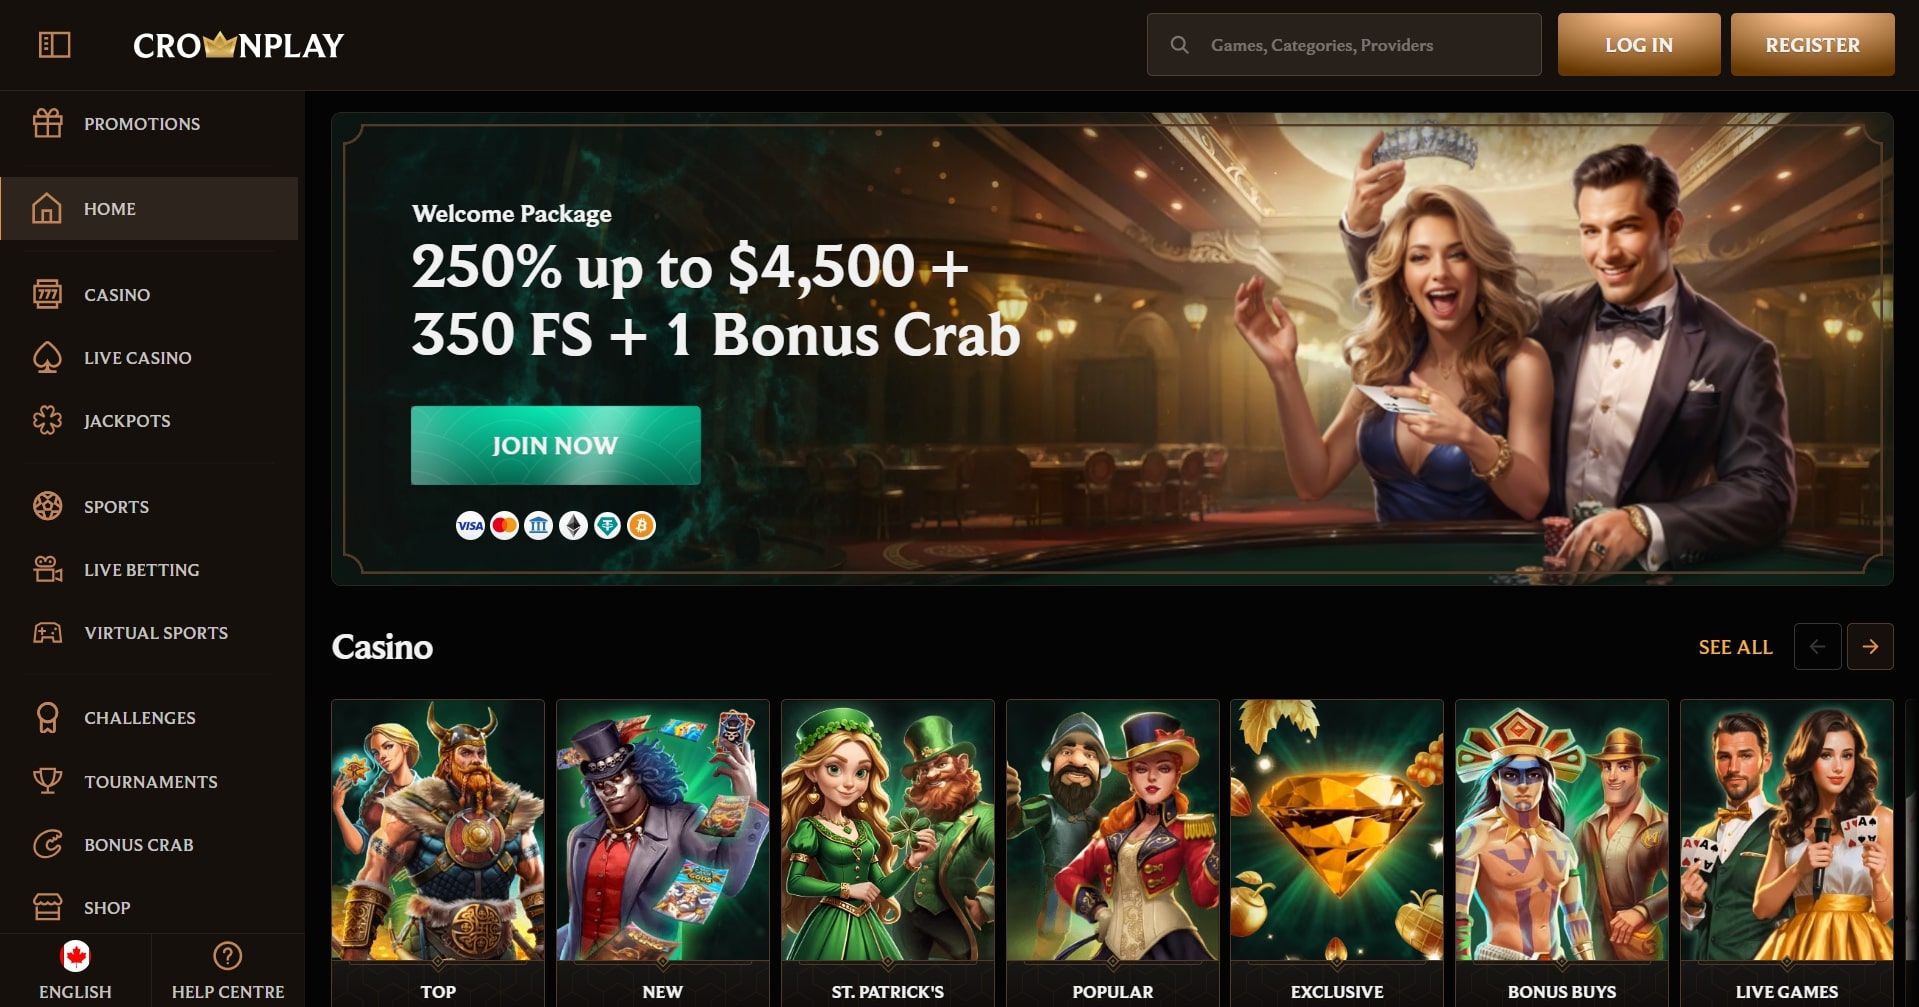Click the Join Now button
This screenshot has width=1919, height=1007.
(x=555, y=445)
